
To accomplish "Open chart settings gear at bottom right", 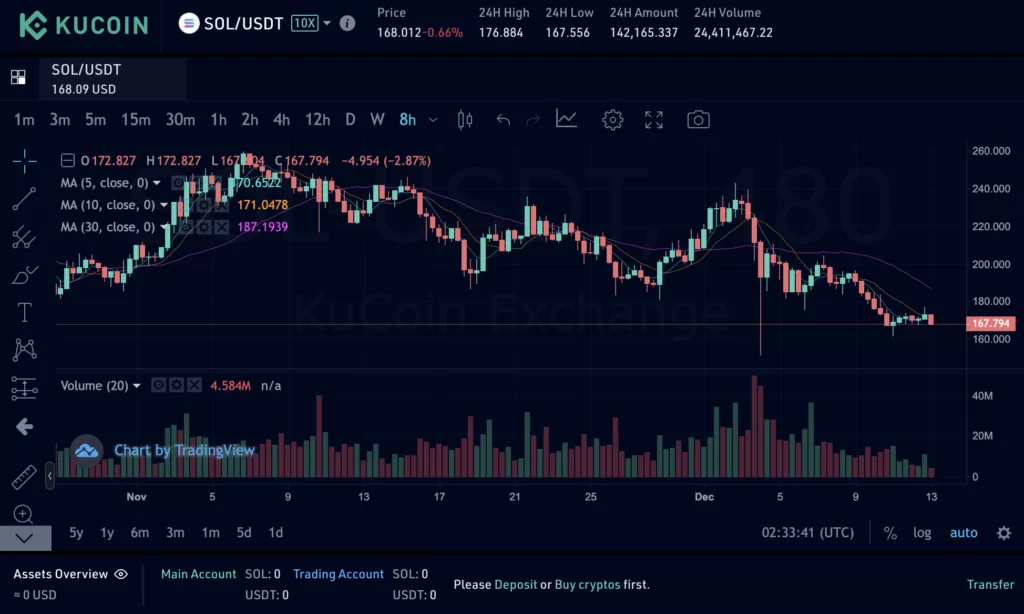I will coord(1004,533).
